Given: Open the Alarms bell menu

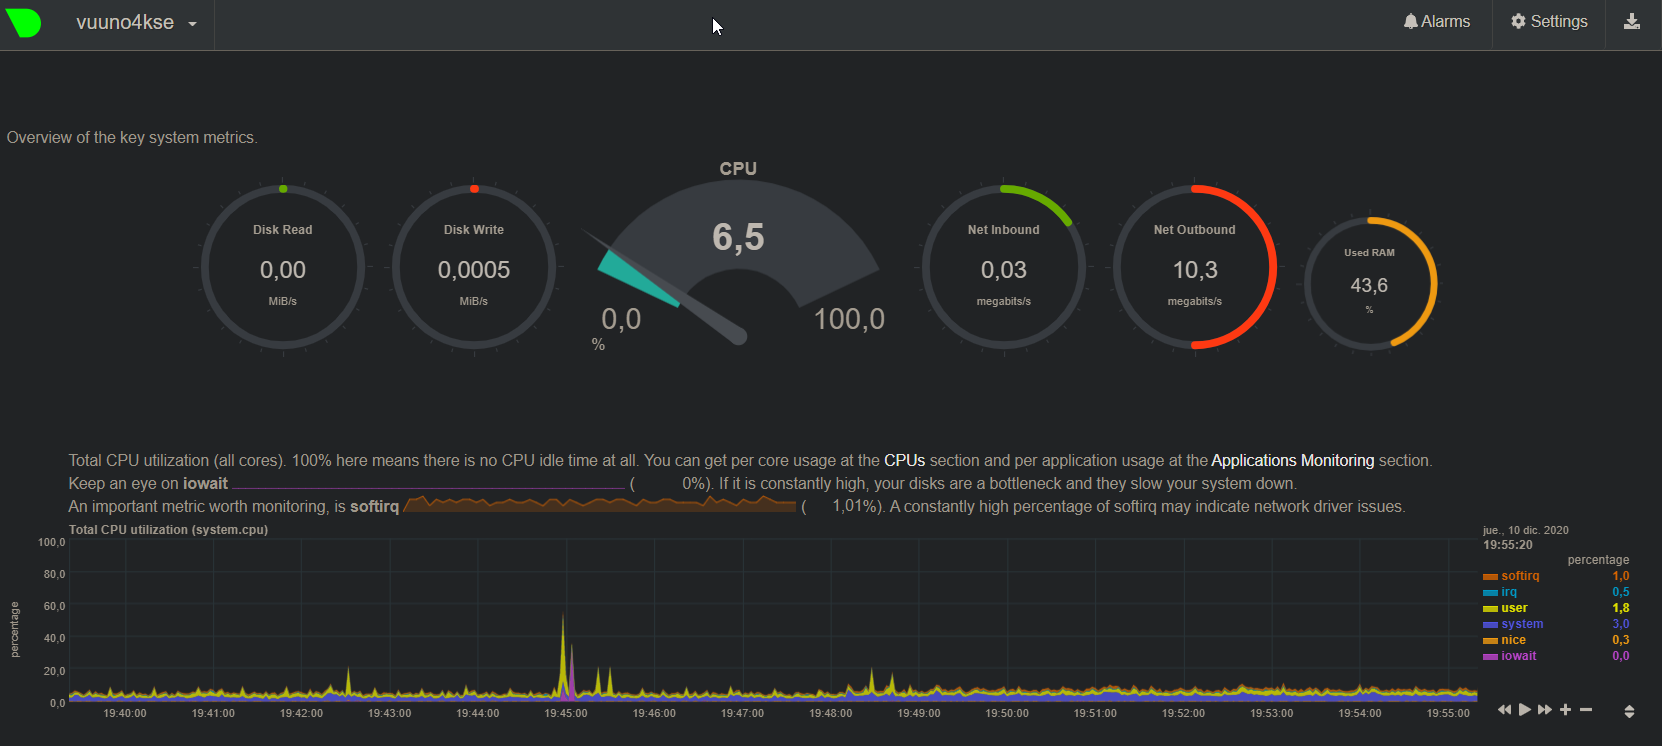Looking at the screenshot, I should 1436,22.
